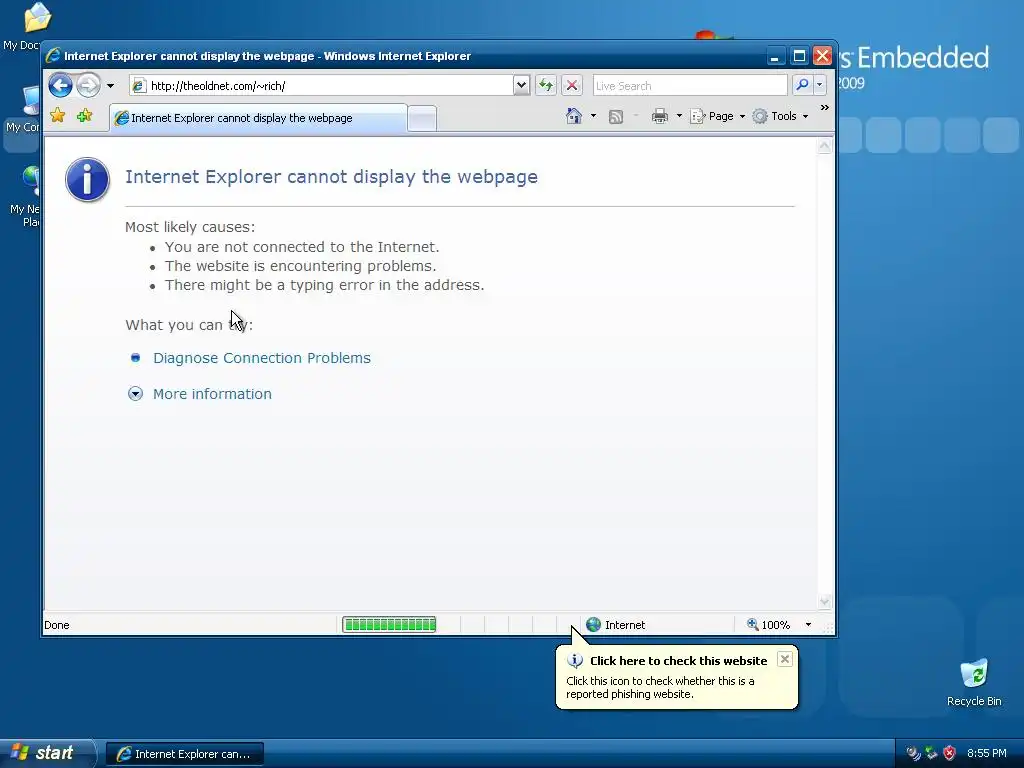
Task: Click the Stop loading red X icon
Action: click(x=571, y=86)
